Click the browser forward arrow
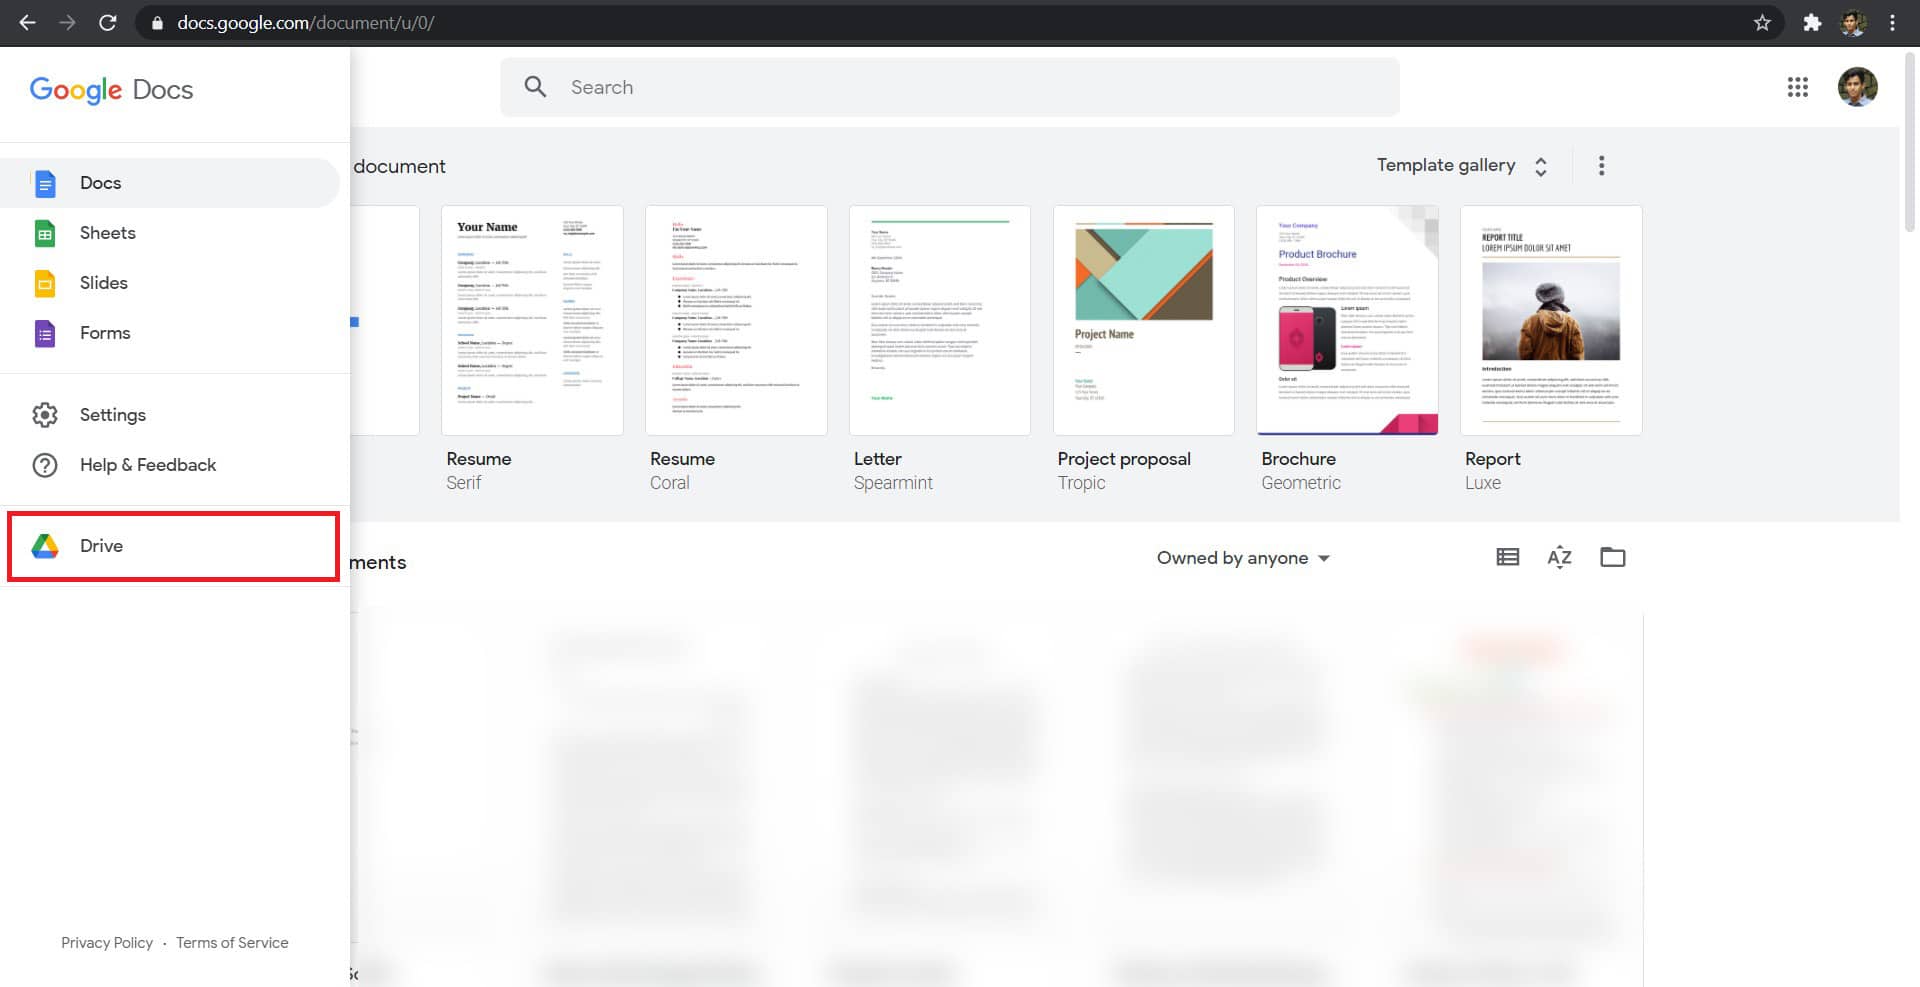This screenshot has width=1920, height=987. [67, 22]
